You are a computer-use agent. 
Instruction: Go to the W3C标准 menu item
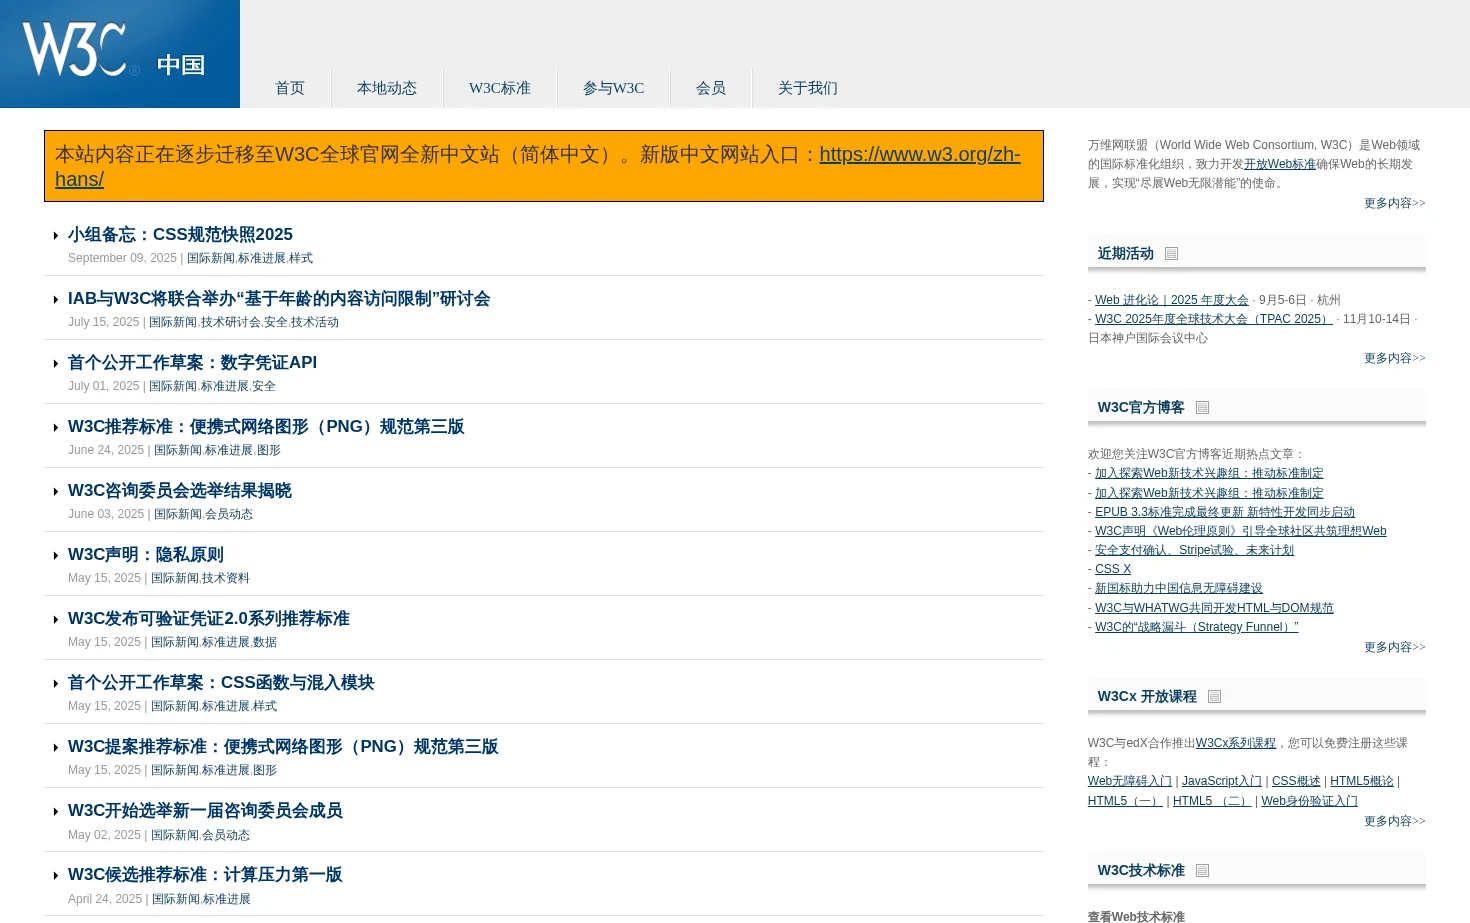(500, 88)
